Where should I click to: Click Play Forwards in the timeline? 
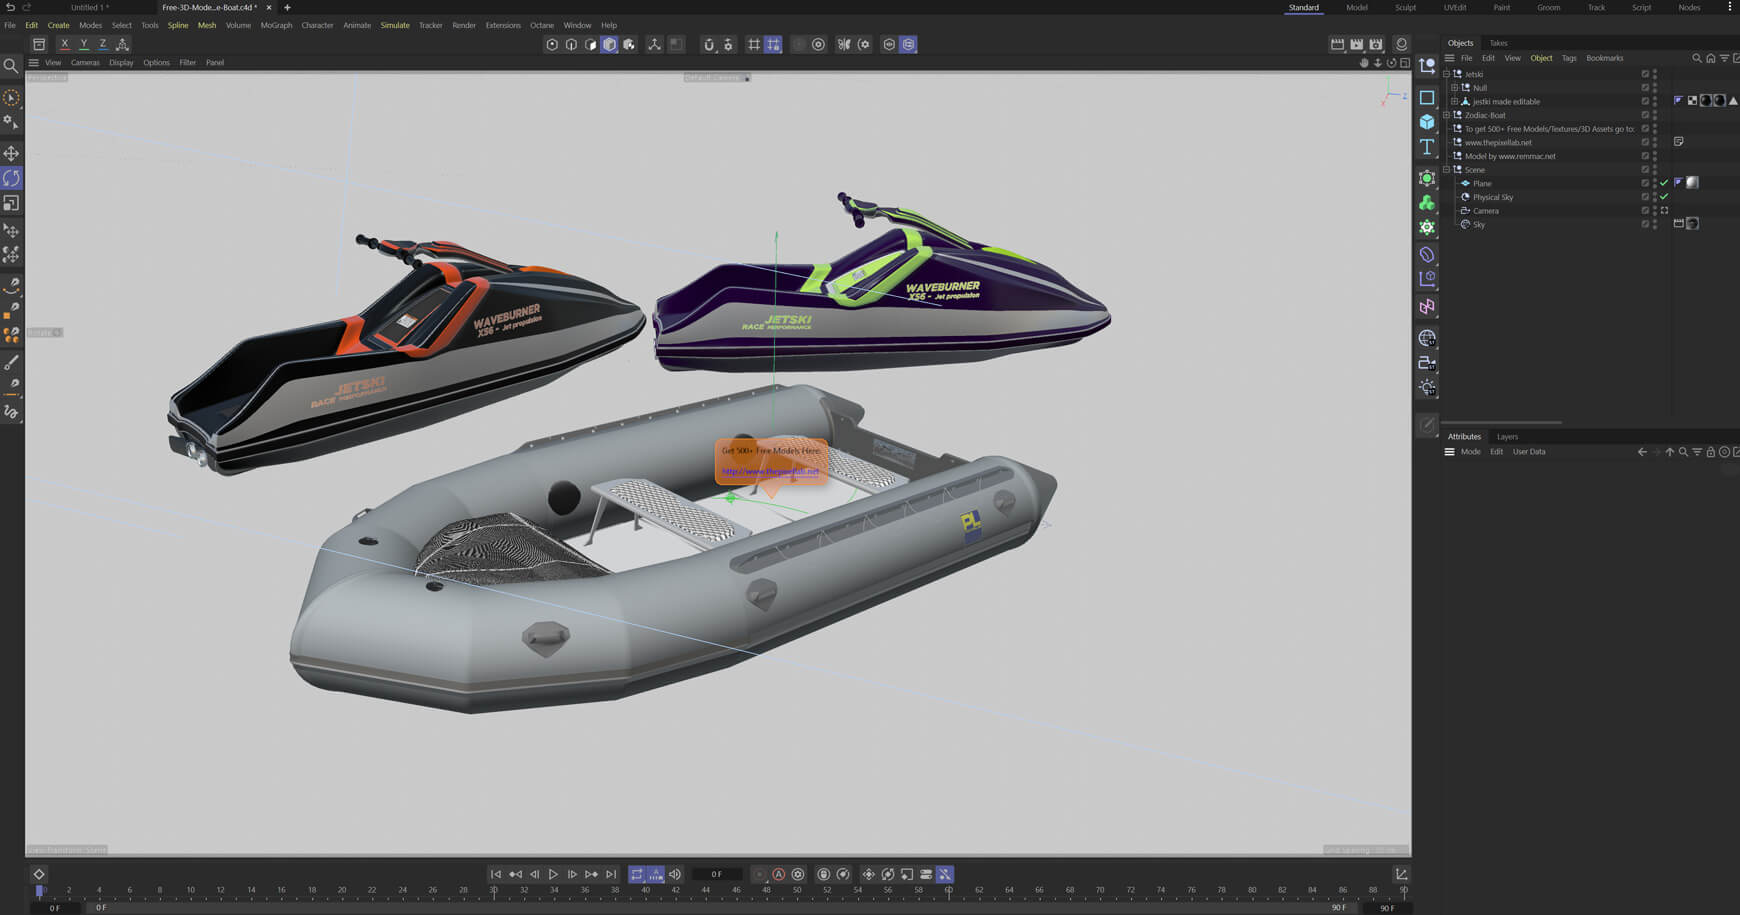tap(553, 874)
